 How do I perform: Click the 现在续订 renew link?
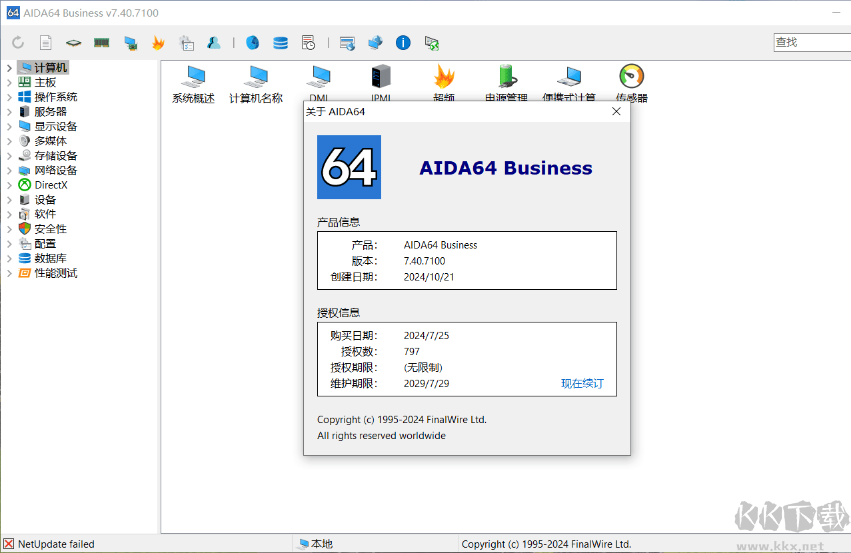pyautogui.click(x=582, y=384)
